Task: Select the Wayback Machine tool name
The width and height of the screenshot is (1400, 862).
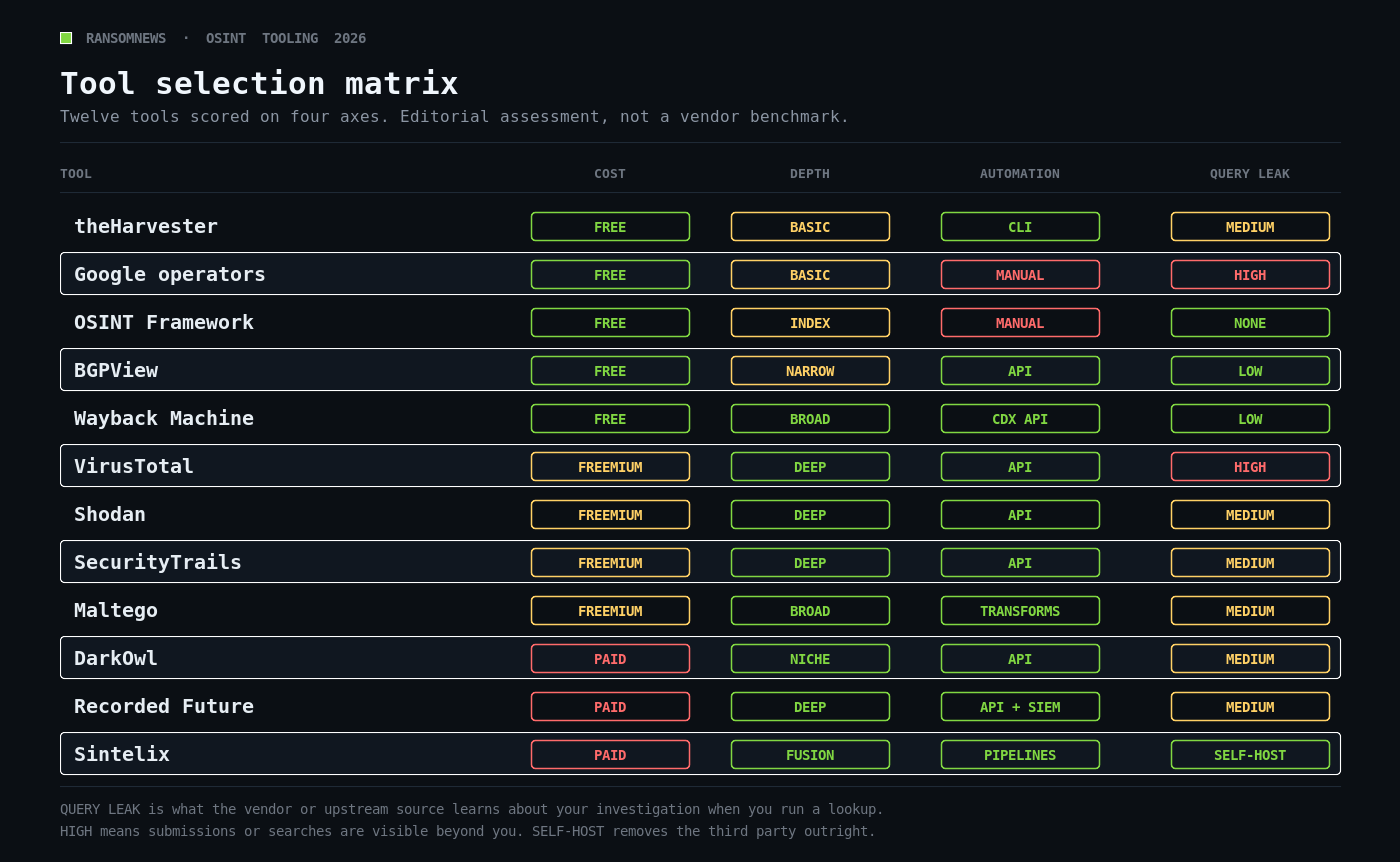Action: (164, 418)
